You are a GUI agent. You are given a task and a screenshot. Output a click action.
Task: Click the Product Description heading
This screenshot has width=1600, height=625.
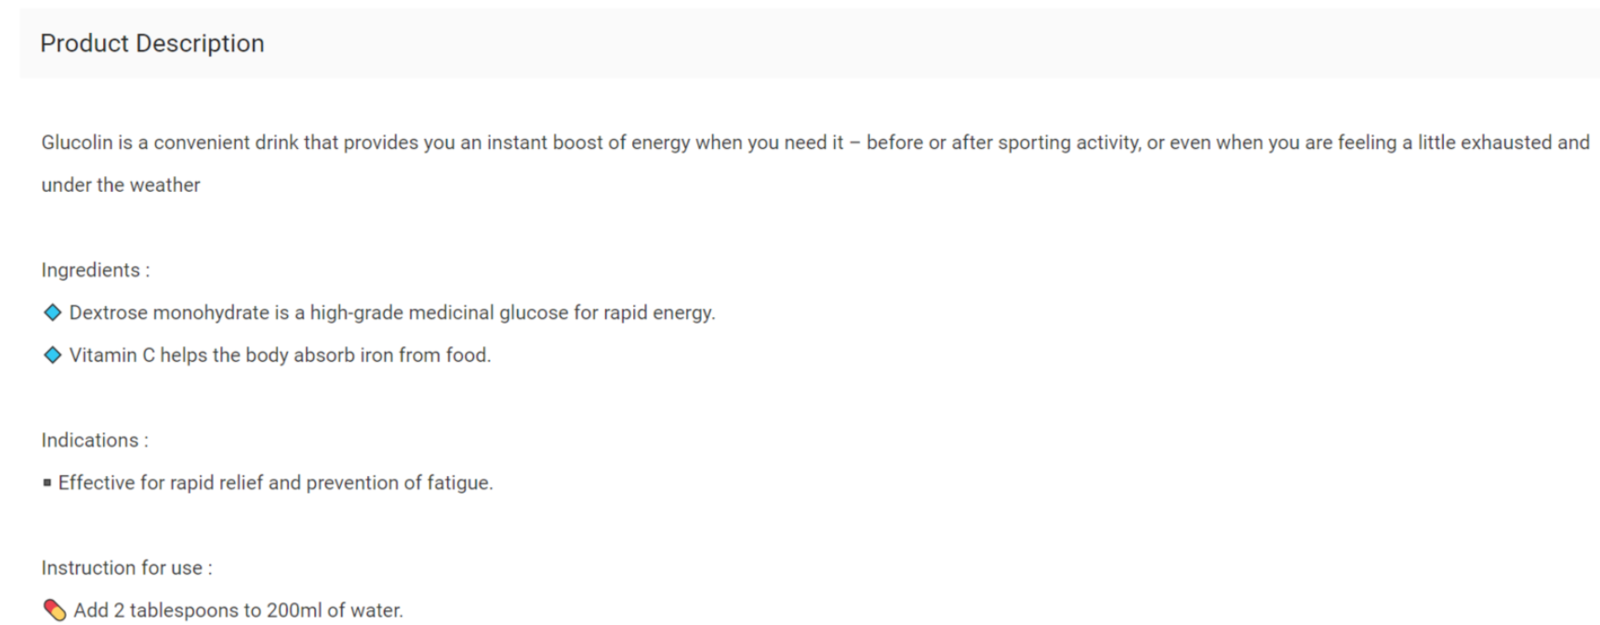click(152, 44)
